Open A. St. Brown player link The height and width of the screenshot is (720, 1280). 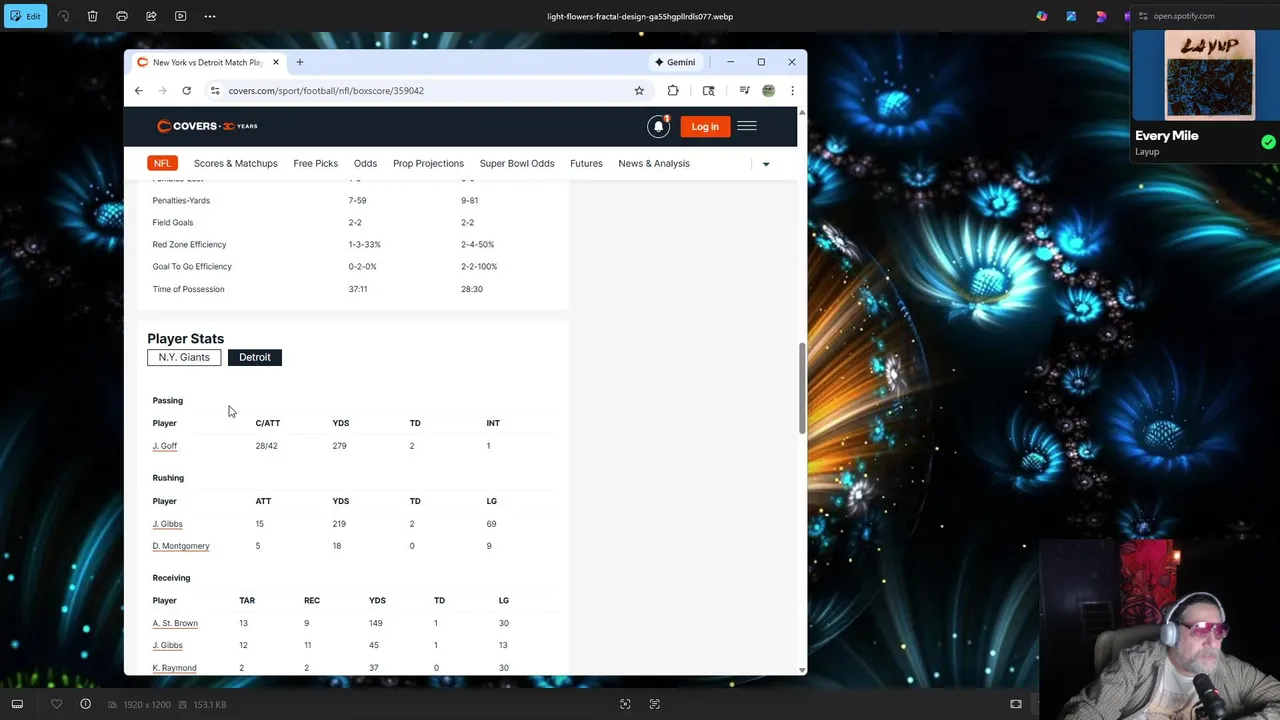point(175,623)
